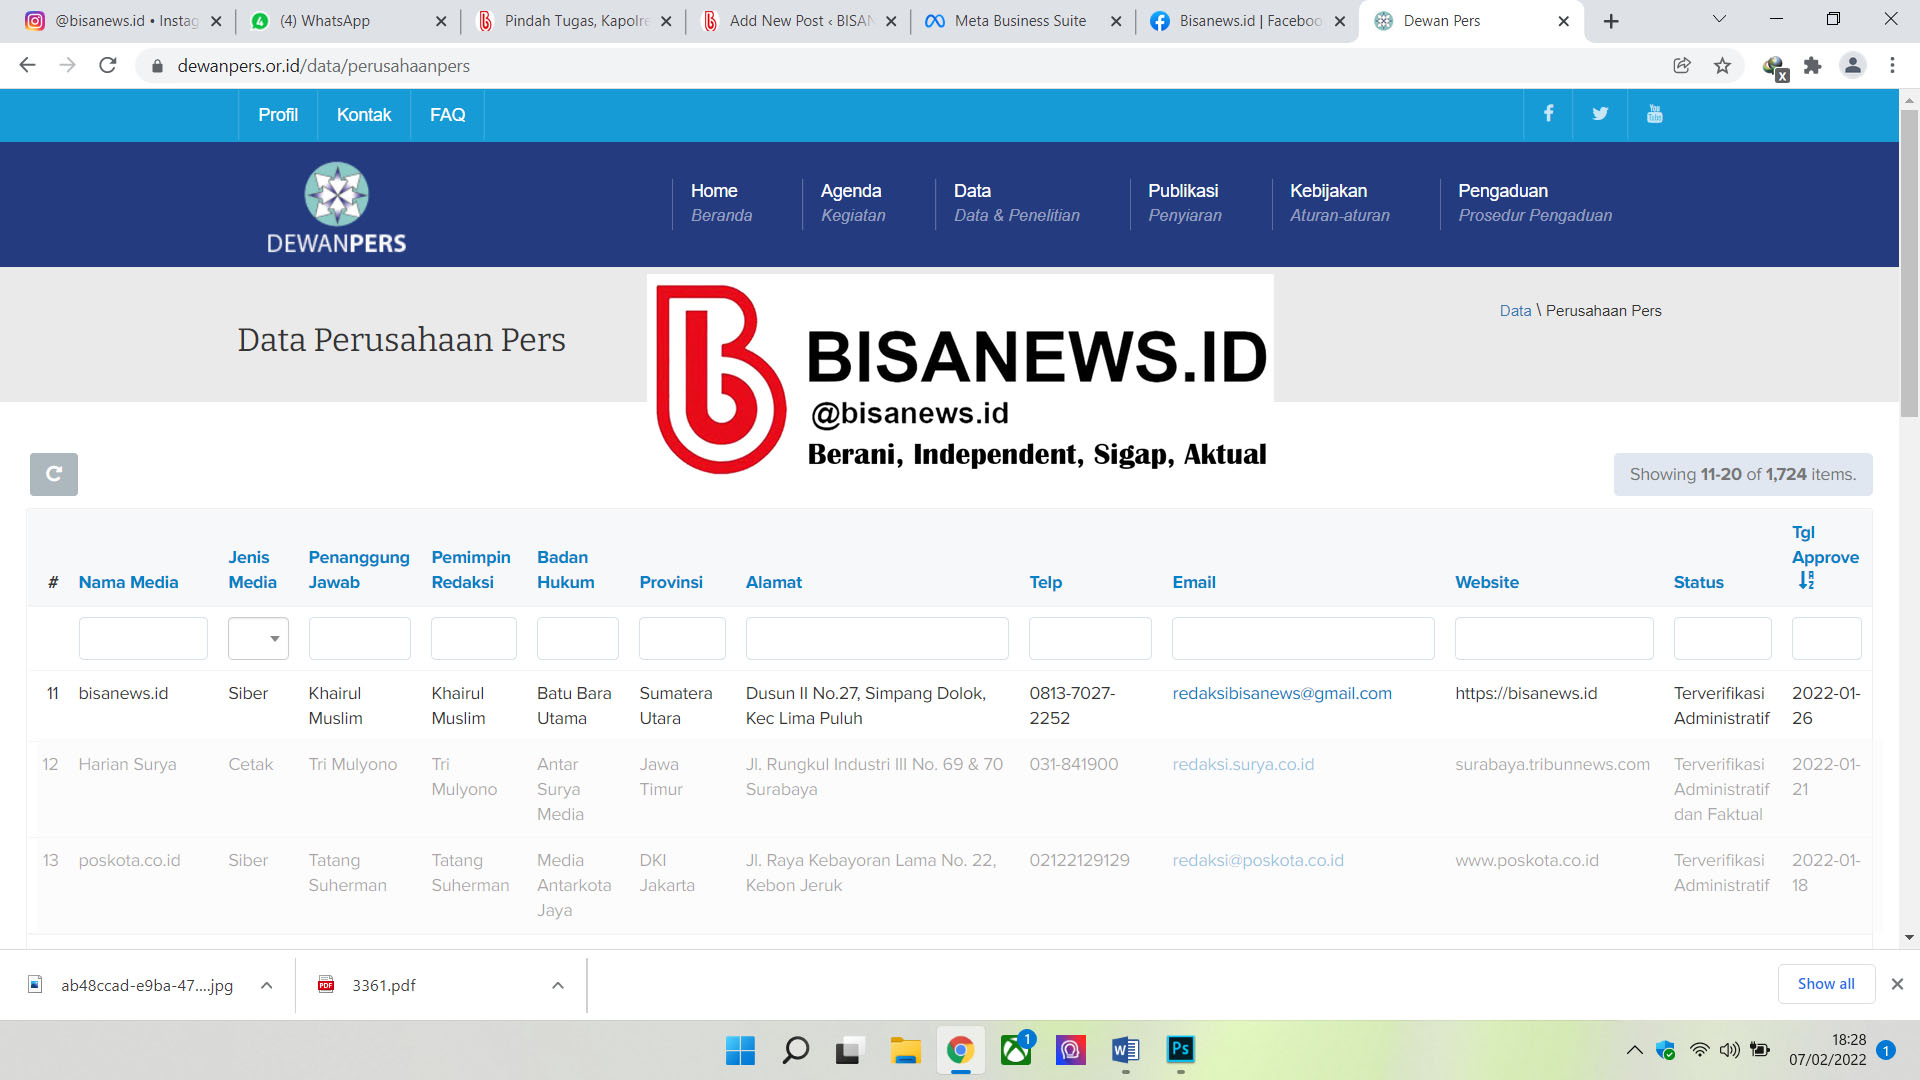Open the Publikasi menu item
The image size is (1920, 1080).
click(x=1183, y=191)
